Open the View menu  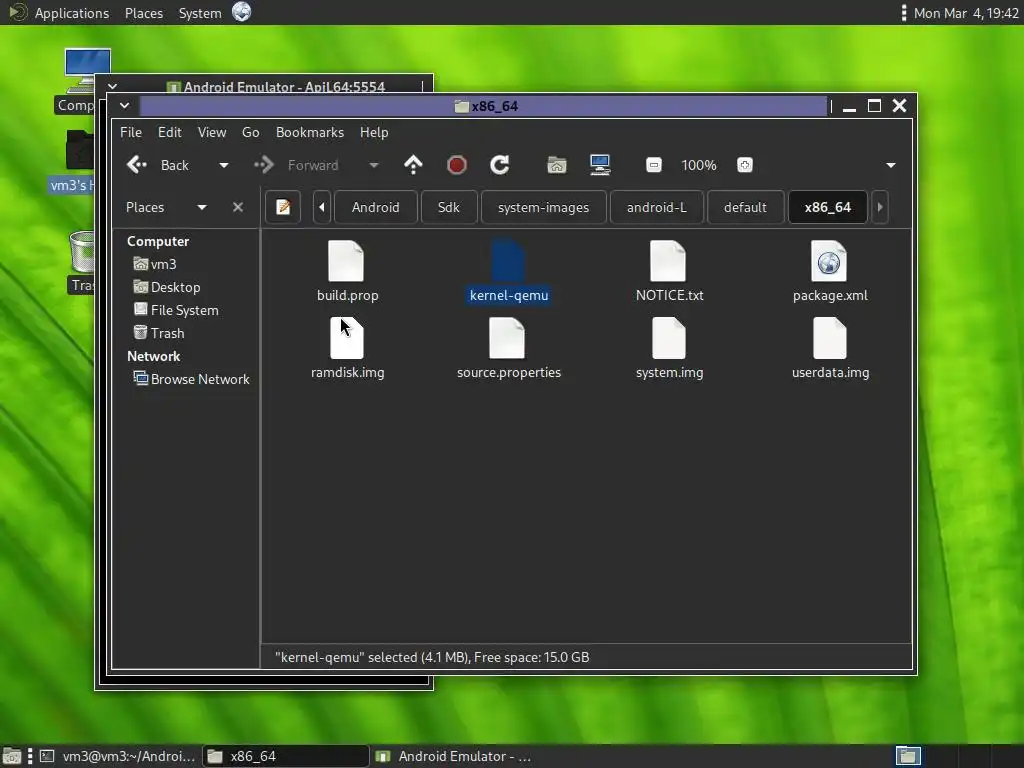212,132
